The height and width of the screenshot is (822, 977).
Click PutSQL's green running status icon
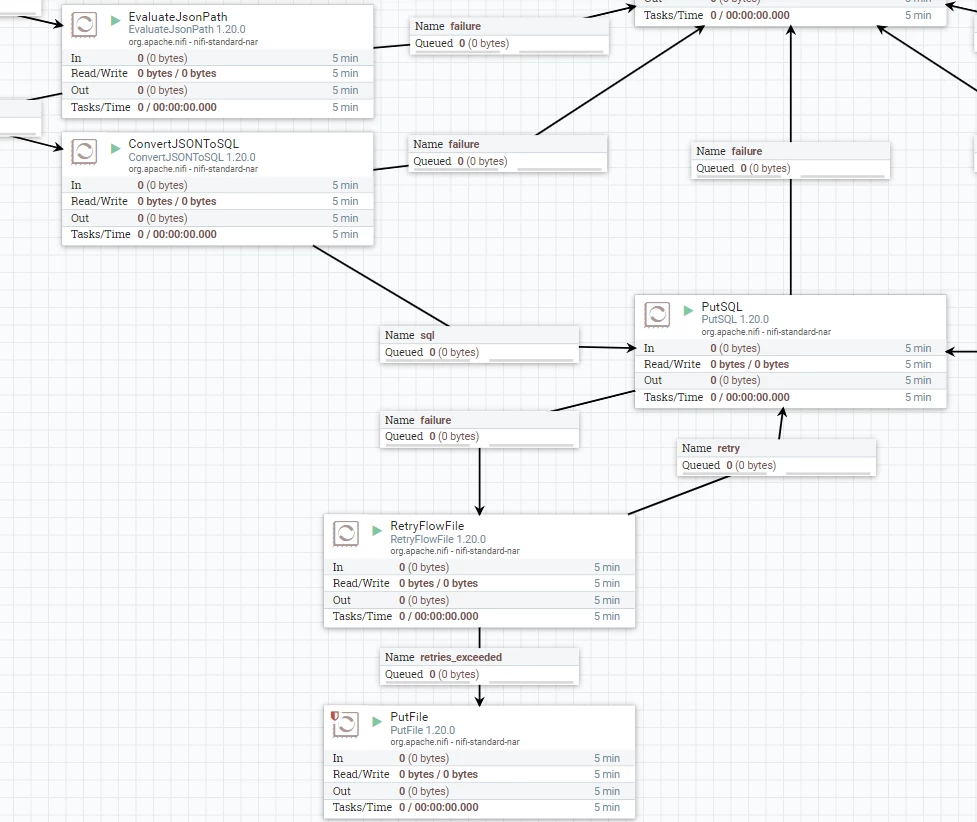689,310
